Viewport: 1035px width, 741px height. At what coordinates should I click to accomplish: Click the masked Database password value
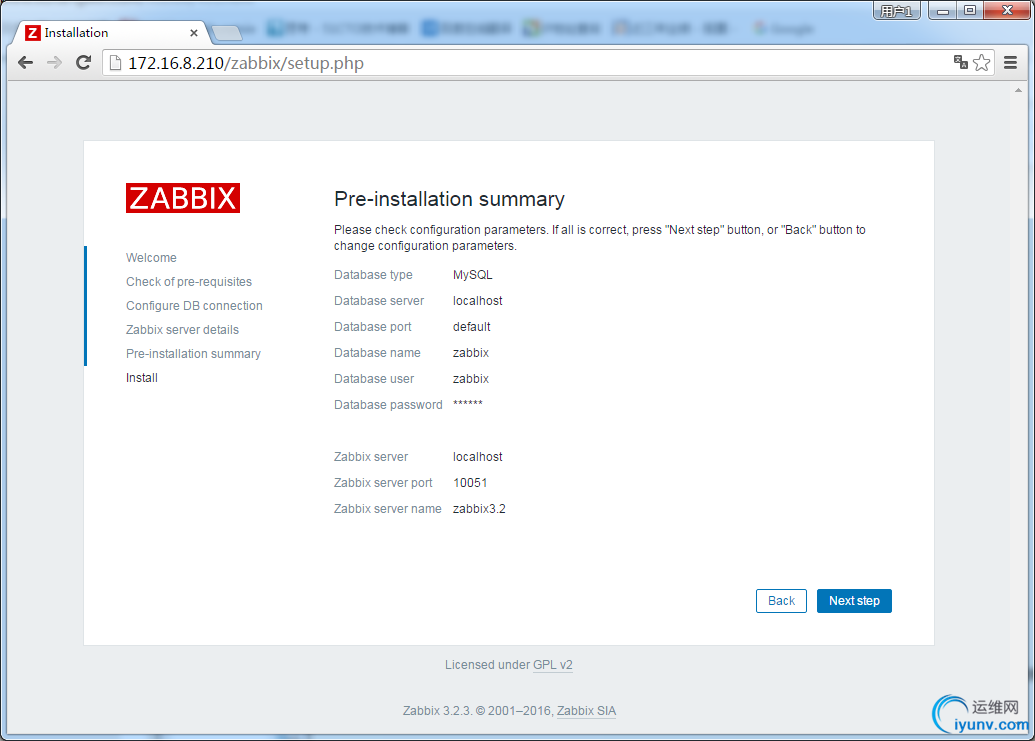(467, 404)
